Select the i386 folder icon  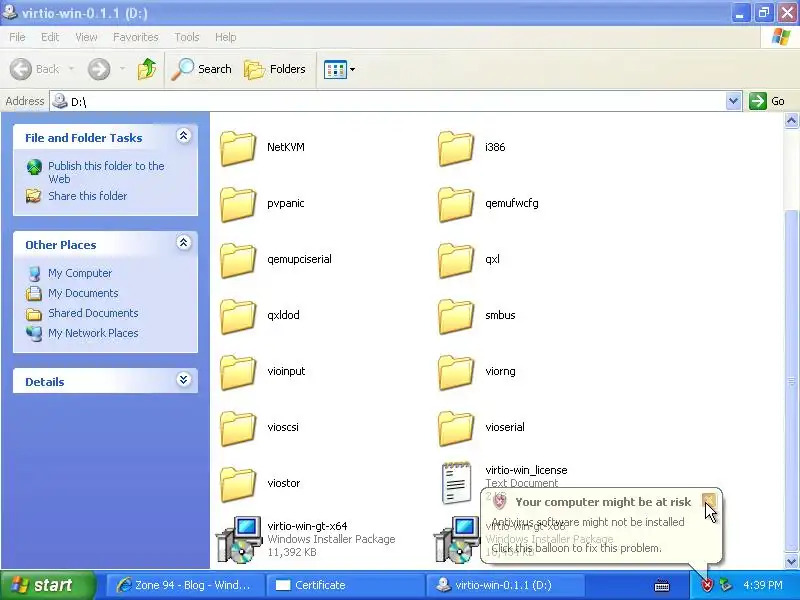(456, 148)
